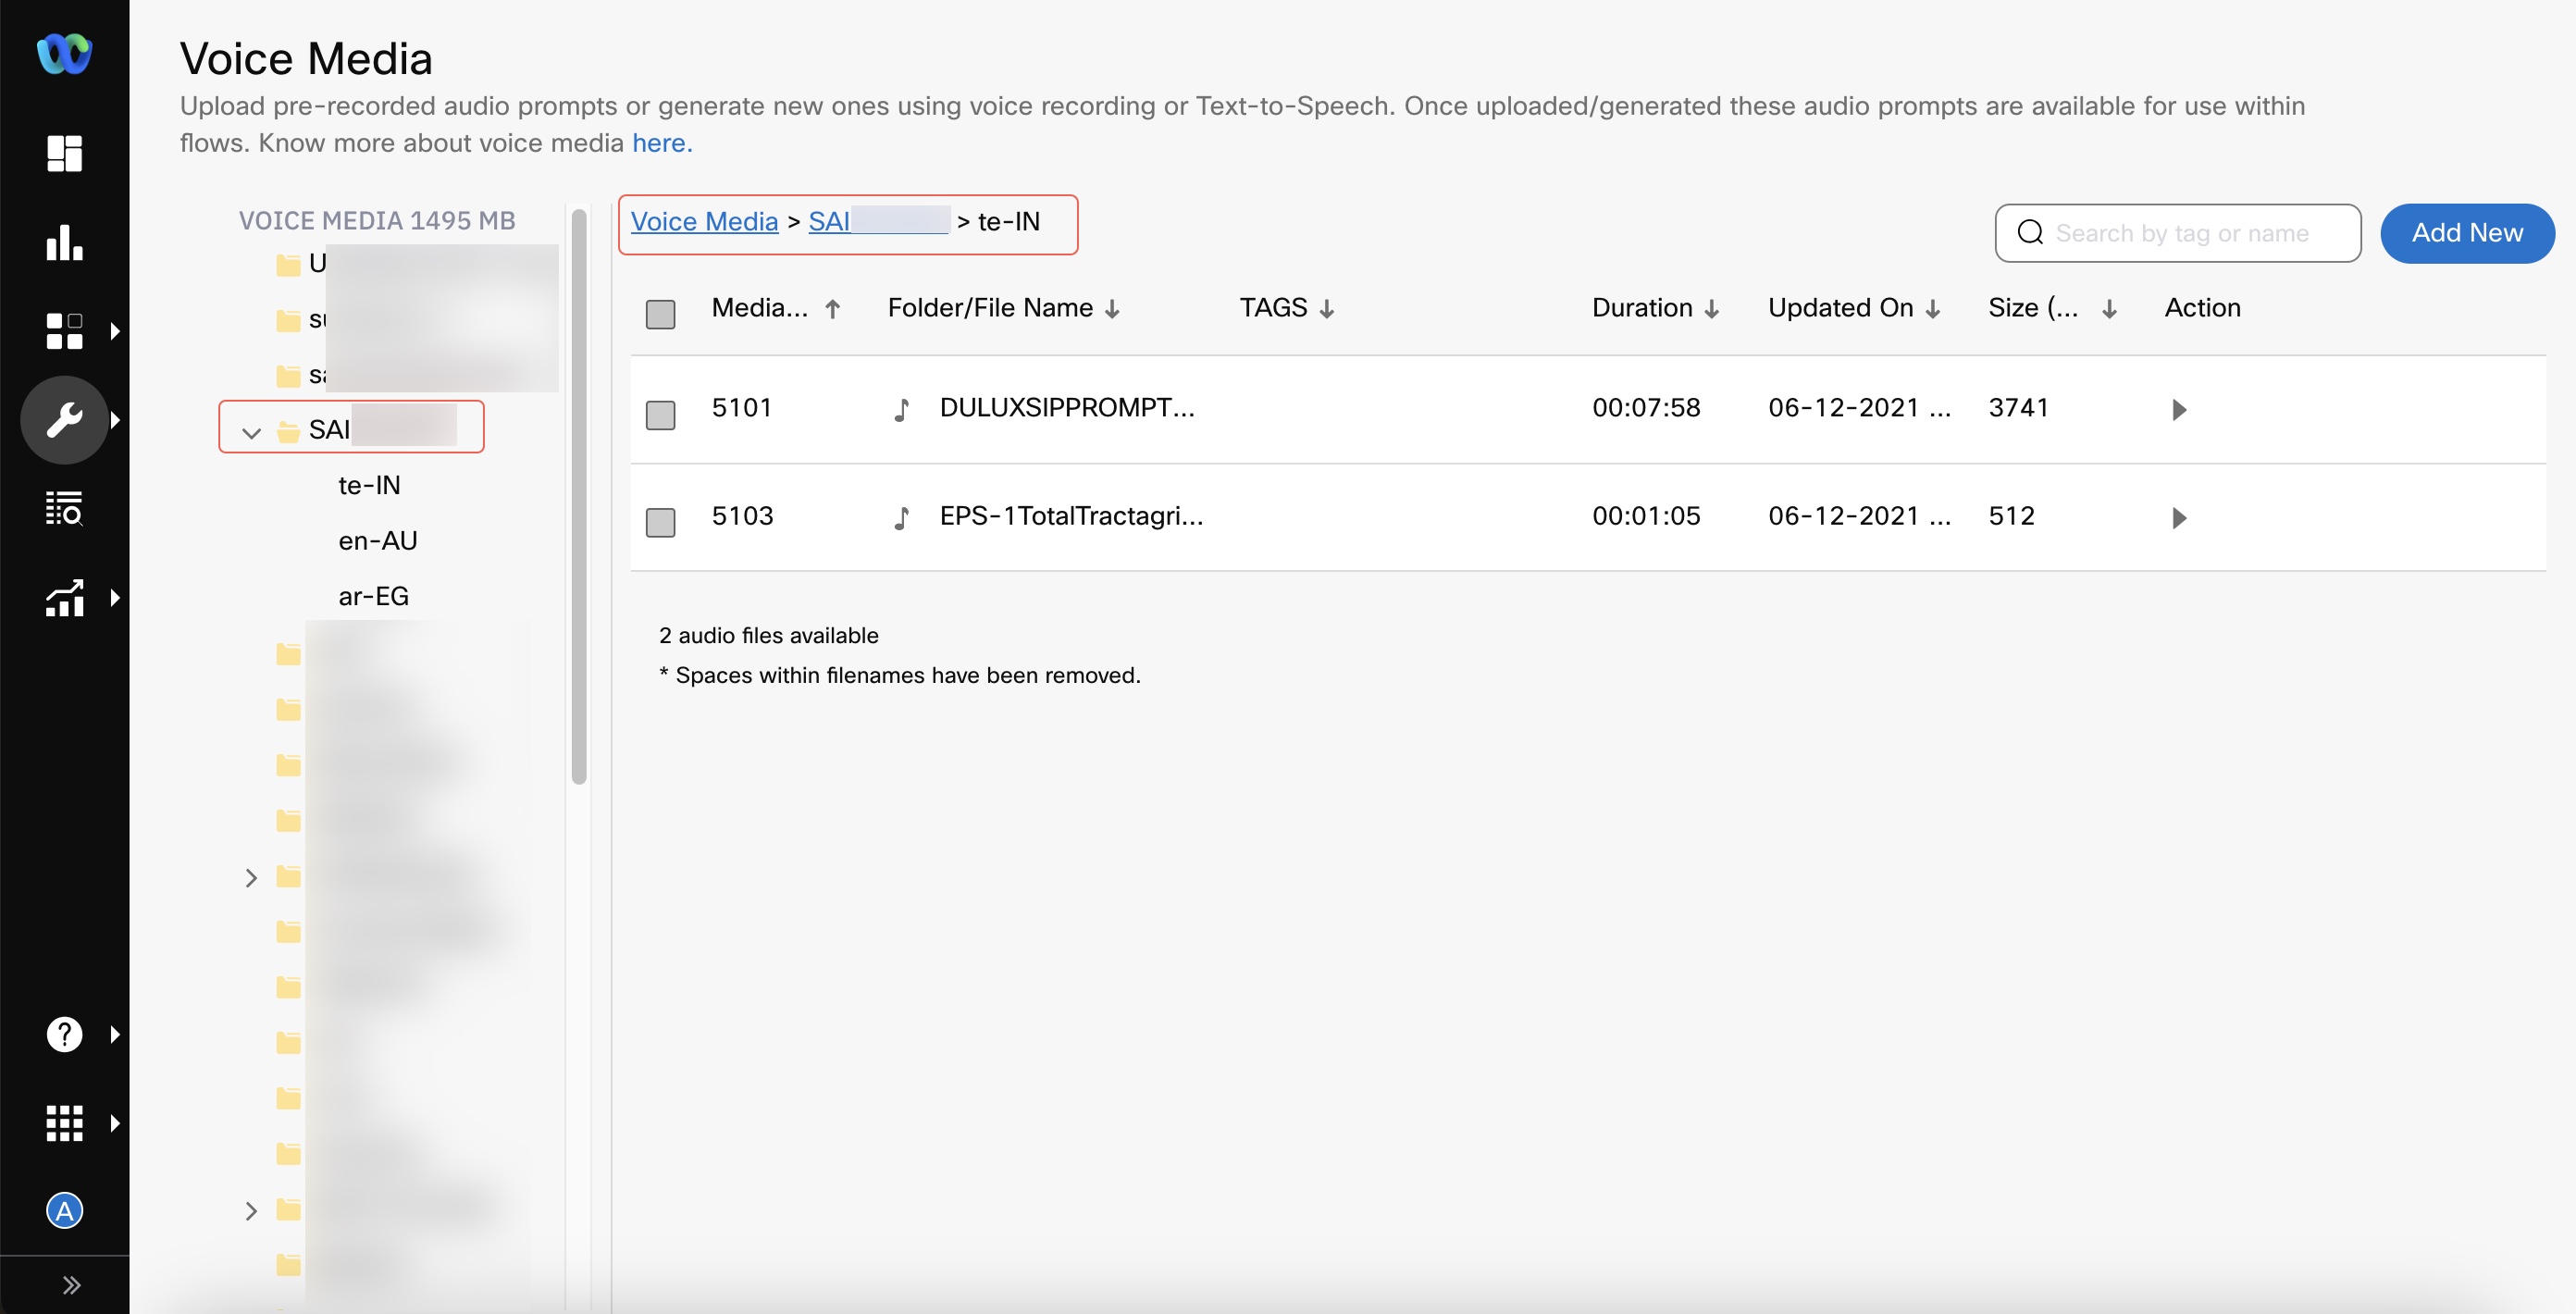Click media ID 5103
Viewport: 2576px width, 1314px height.
pyautogui.click(x=742, y=516)
